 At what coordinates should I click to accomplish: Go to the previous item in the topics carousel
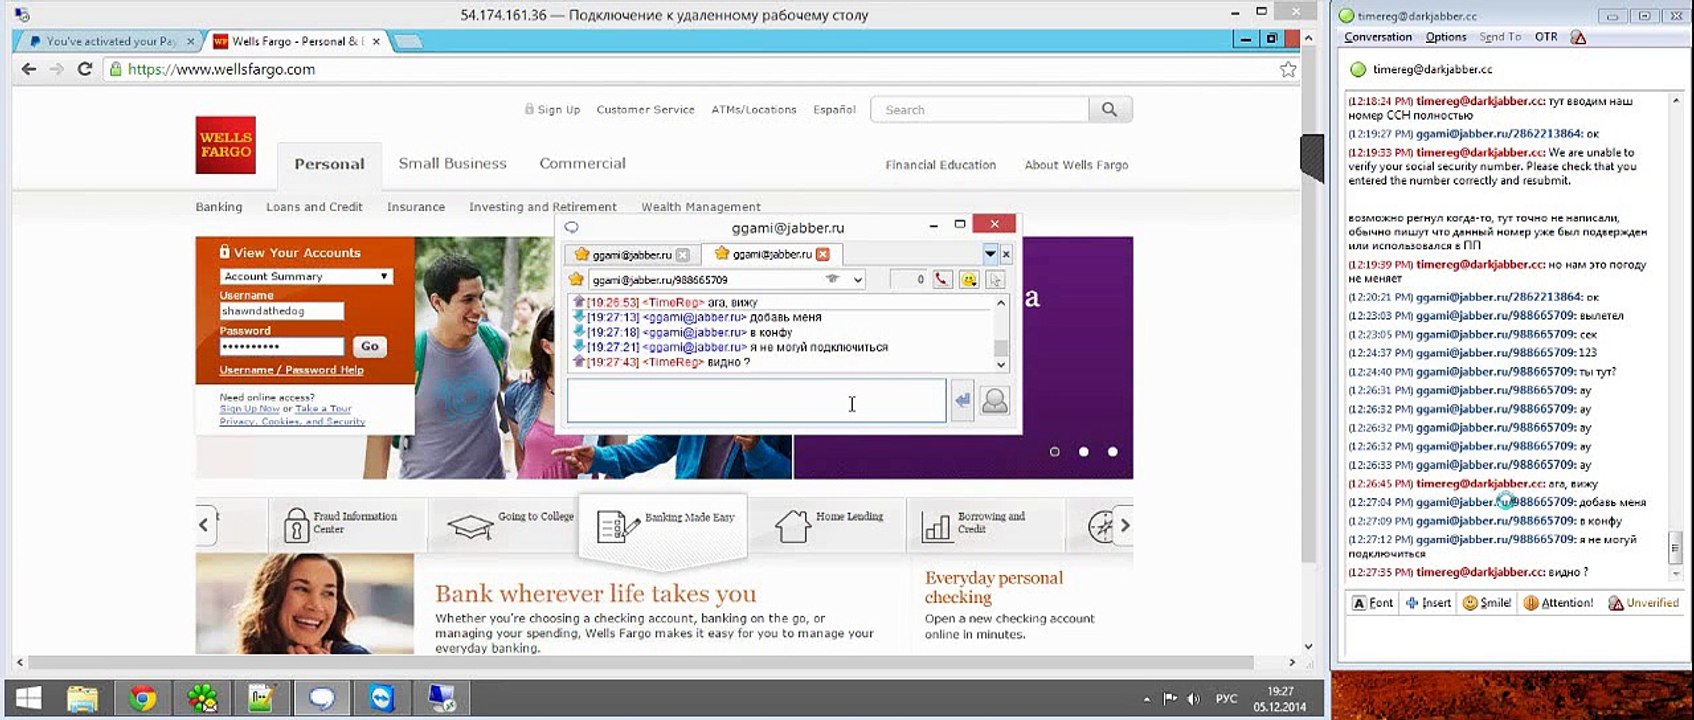tap(204, 524)
